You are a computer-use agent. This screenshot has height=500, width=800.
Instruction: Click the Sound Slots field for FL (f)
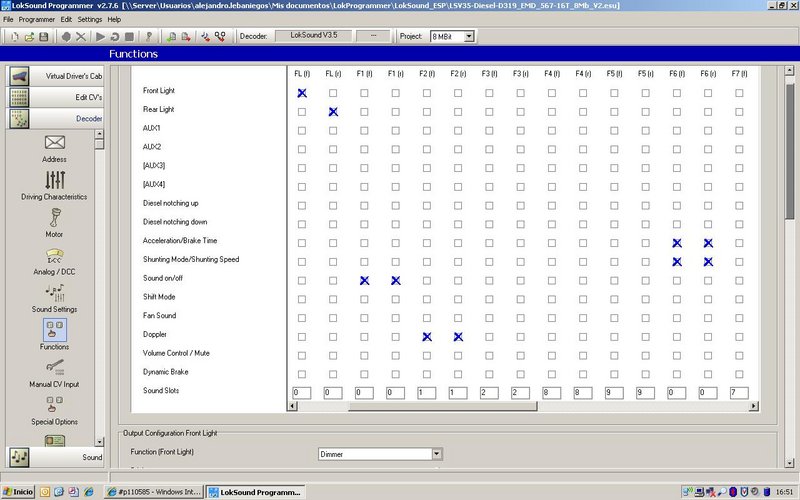pos(302,393)
